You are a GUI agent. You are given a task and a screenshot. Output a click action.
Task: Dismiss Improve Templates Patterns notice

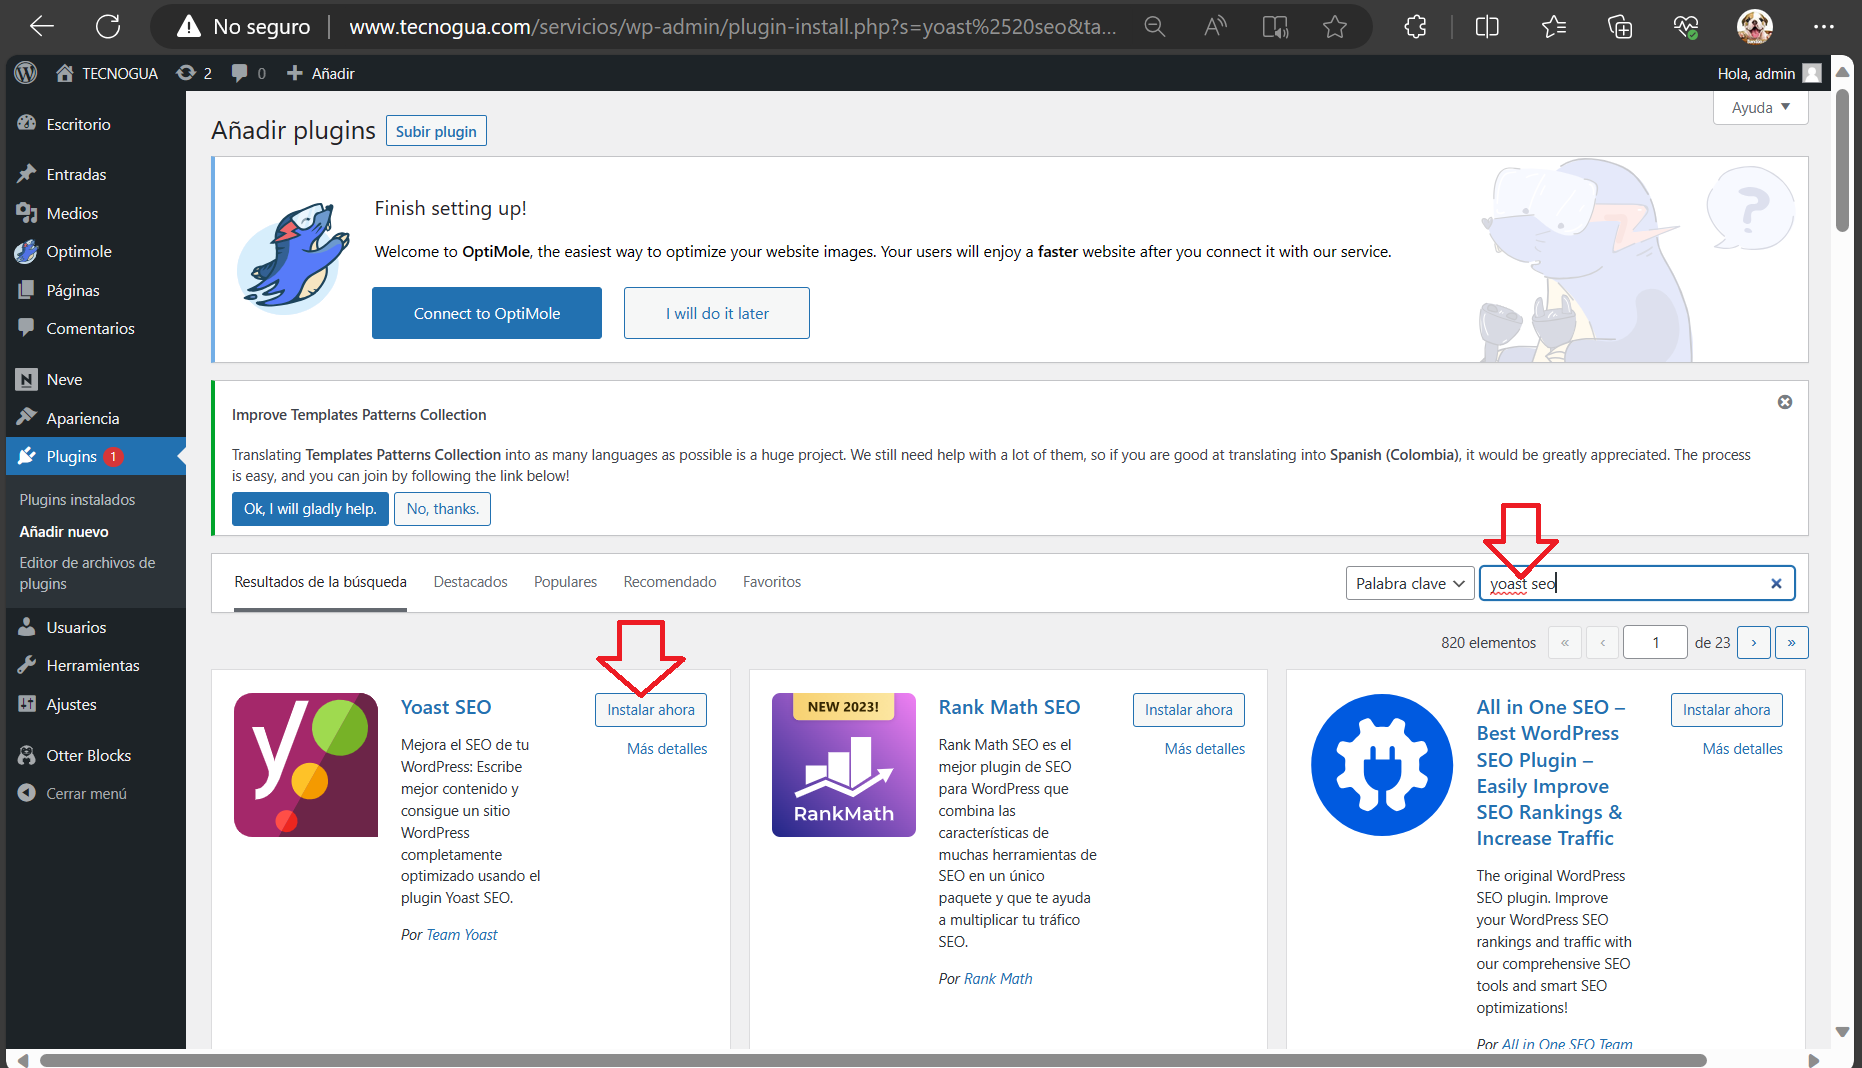1785,402
